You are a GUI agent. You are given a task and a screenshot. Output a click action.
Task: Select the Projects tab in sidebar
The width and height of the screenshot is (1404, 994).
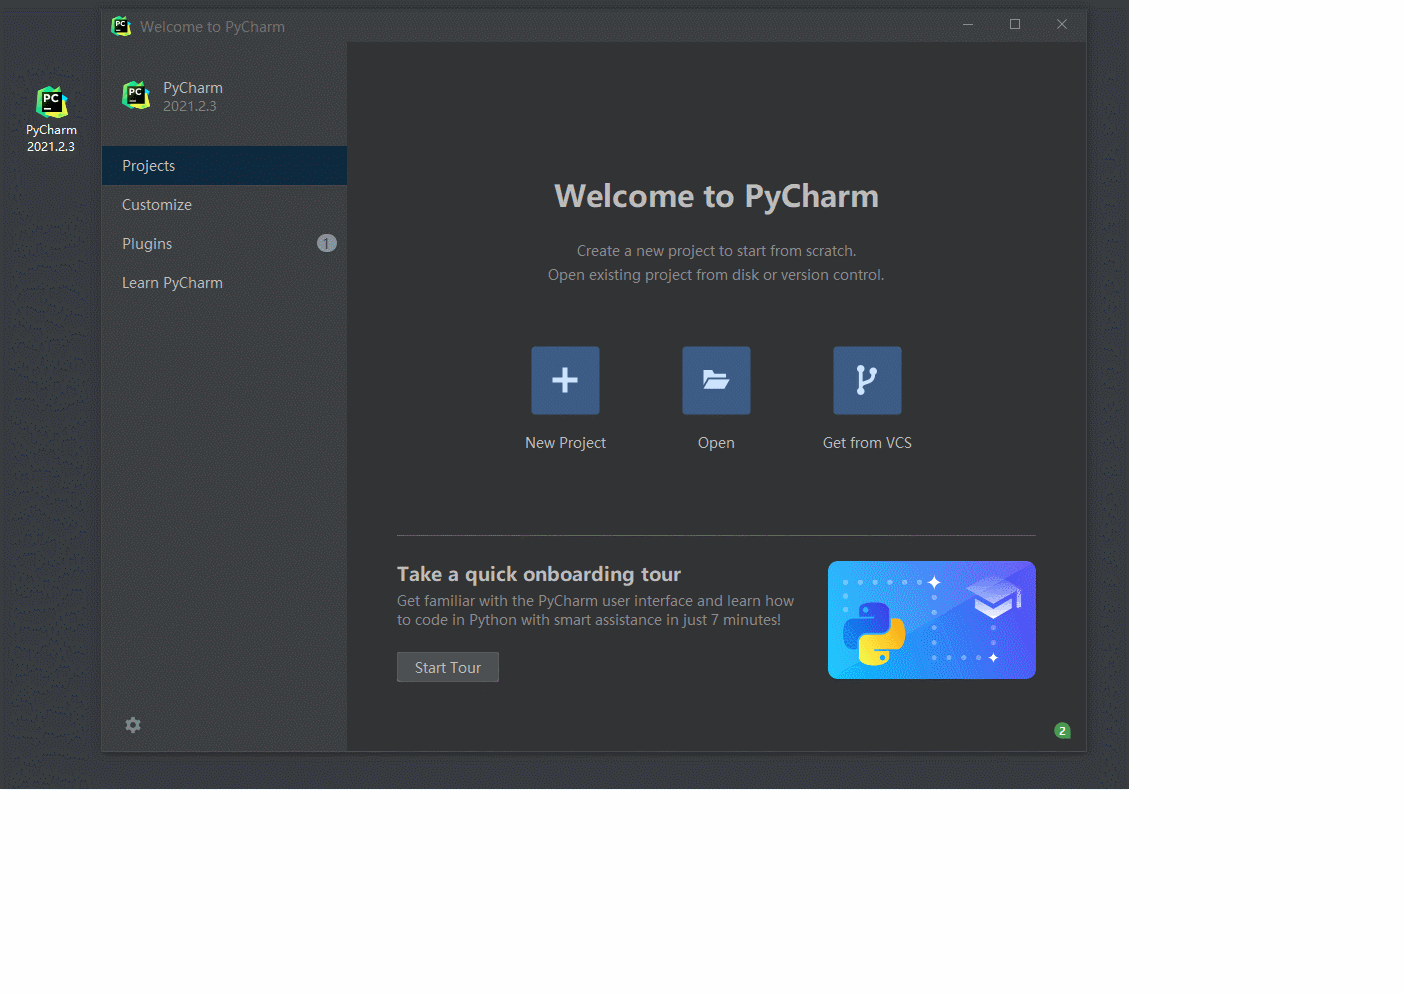click(224, 166)
